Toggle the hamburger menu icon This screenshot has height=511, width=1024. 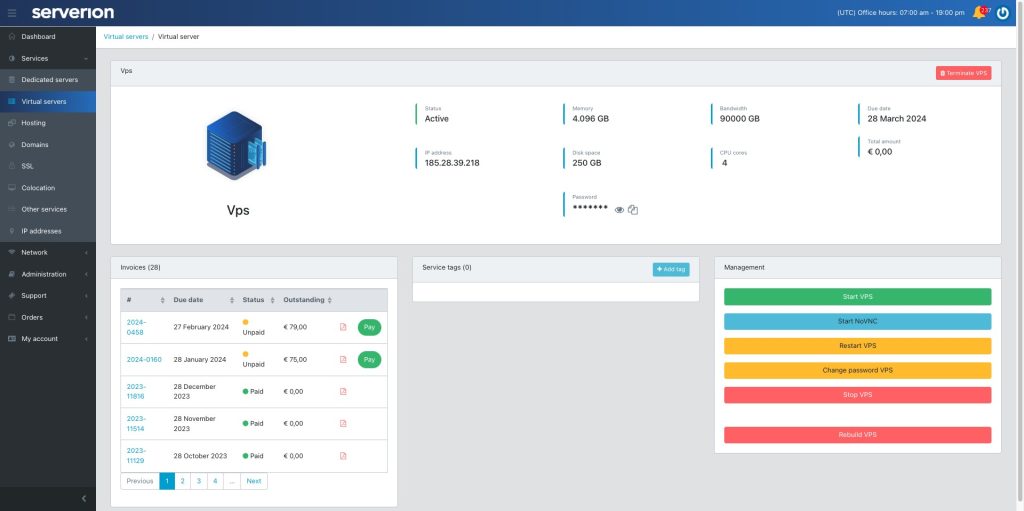tap(12, 13)
